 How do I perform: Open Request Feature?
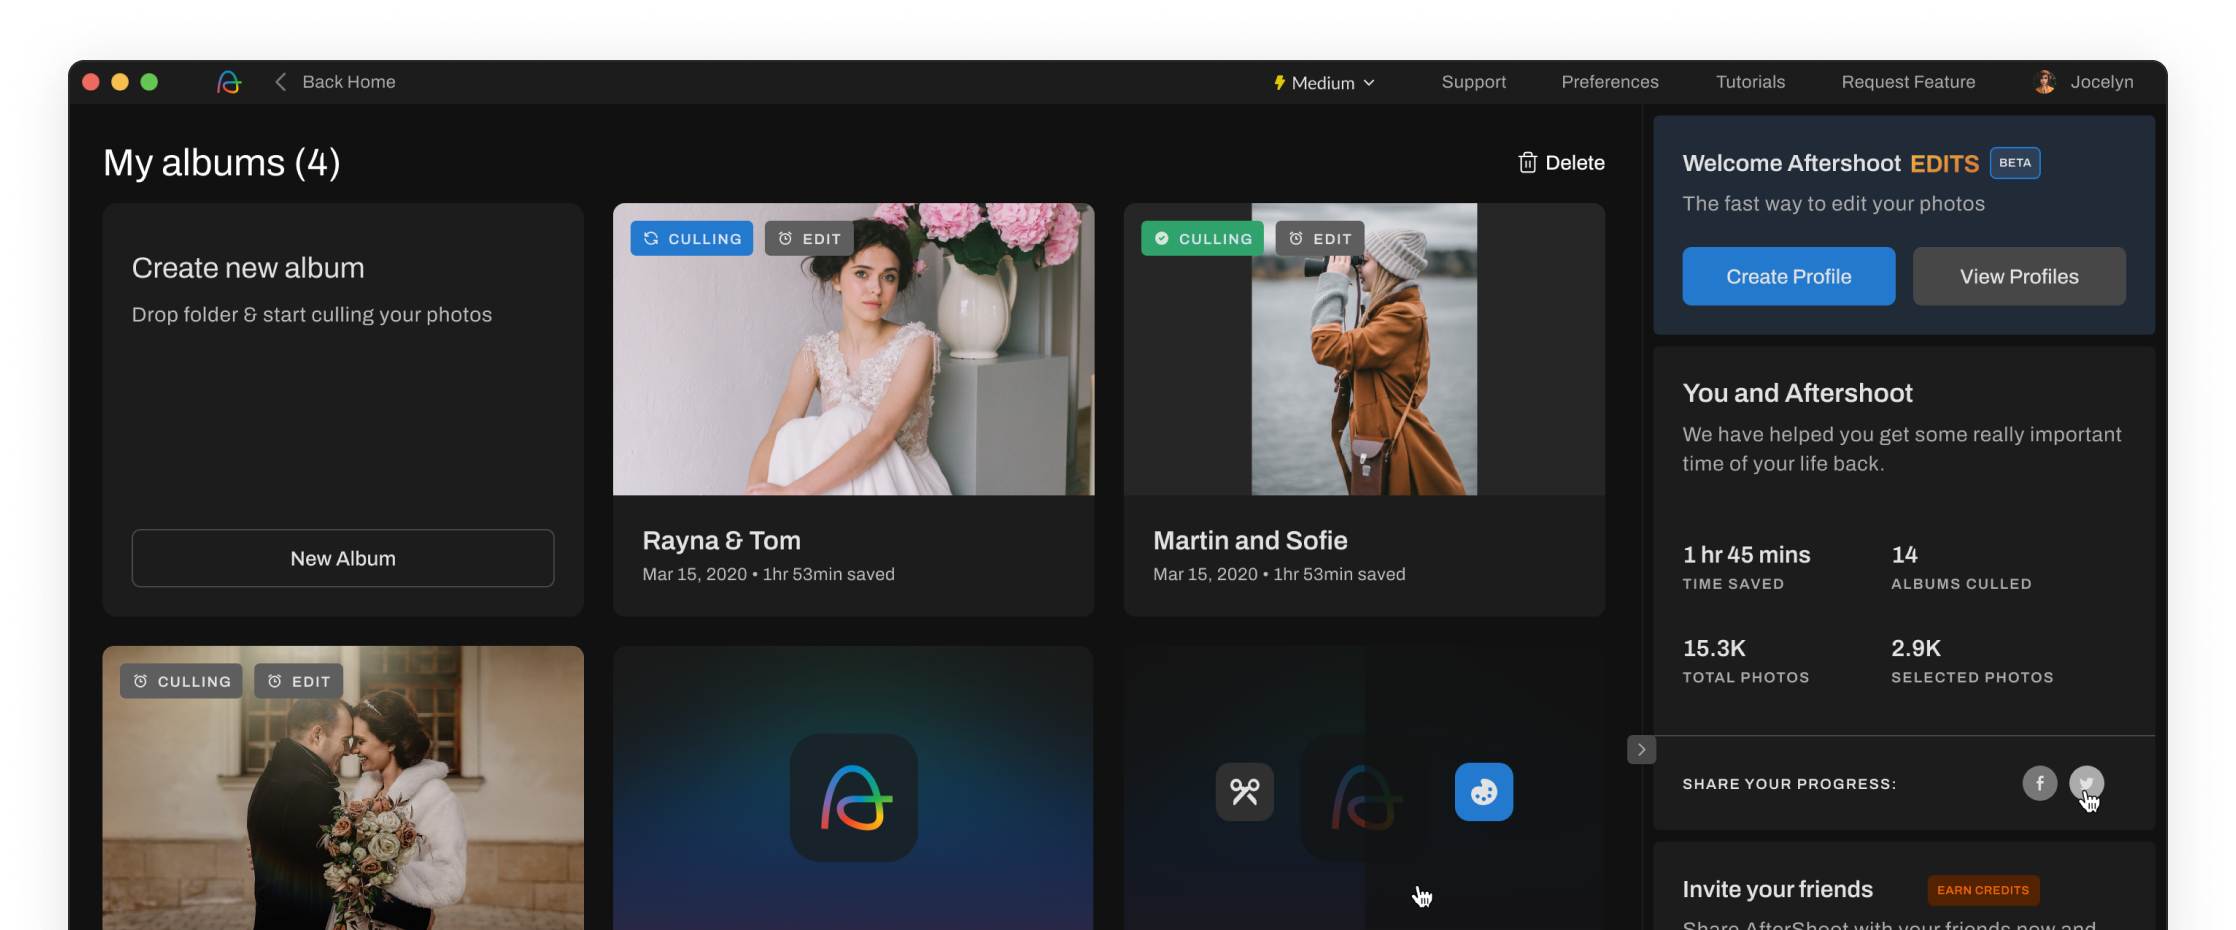click(1908, 82)
